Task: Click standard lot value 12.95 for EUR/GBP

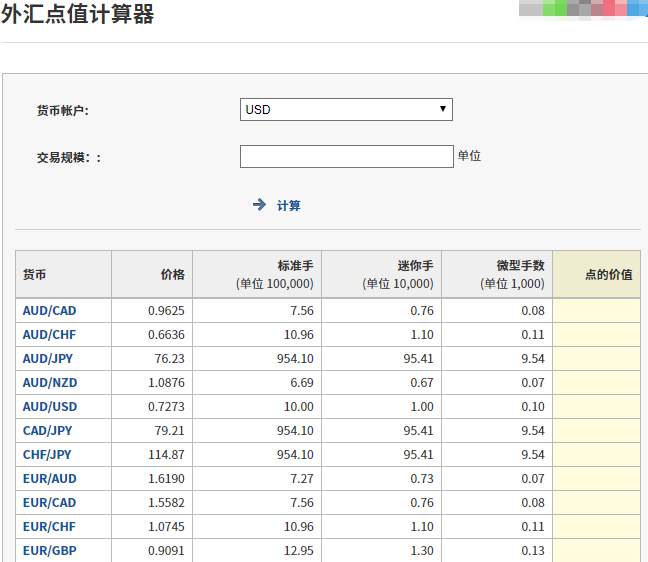Action: (299, 550)
